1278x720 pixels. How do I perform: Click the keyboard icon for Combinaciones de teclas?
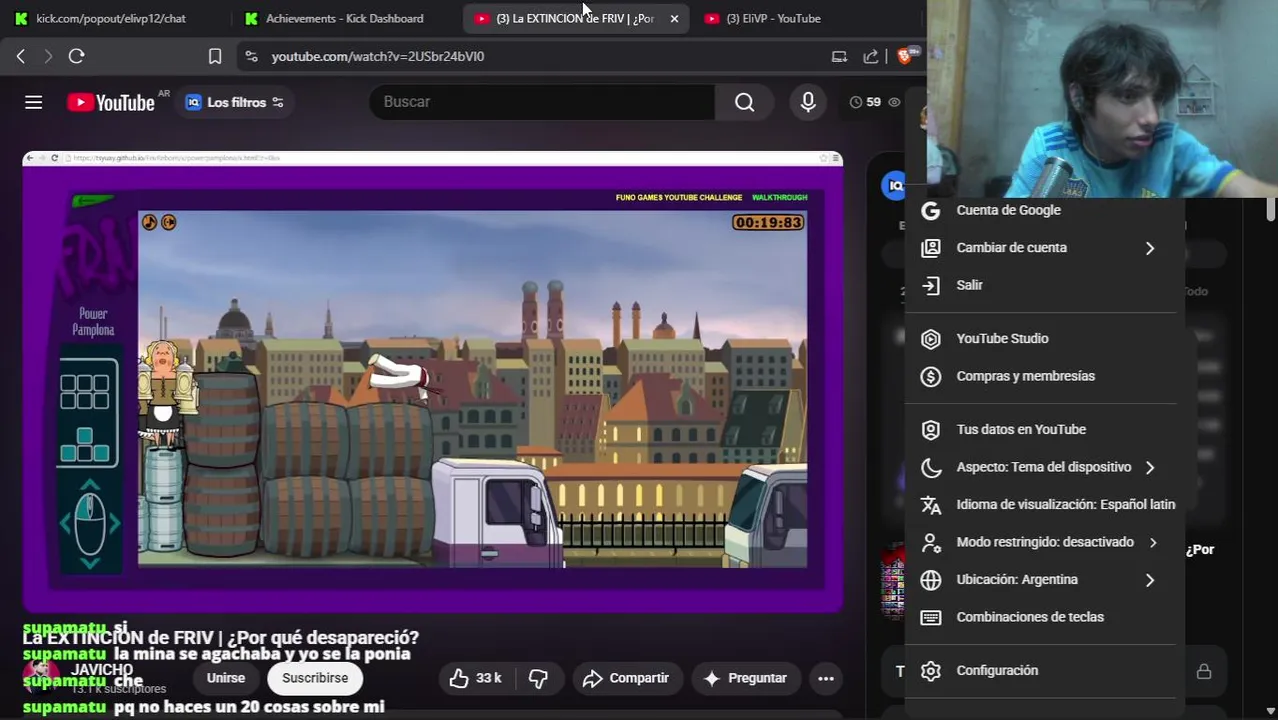click(x=931, y=617)
